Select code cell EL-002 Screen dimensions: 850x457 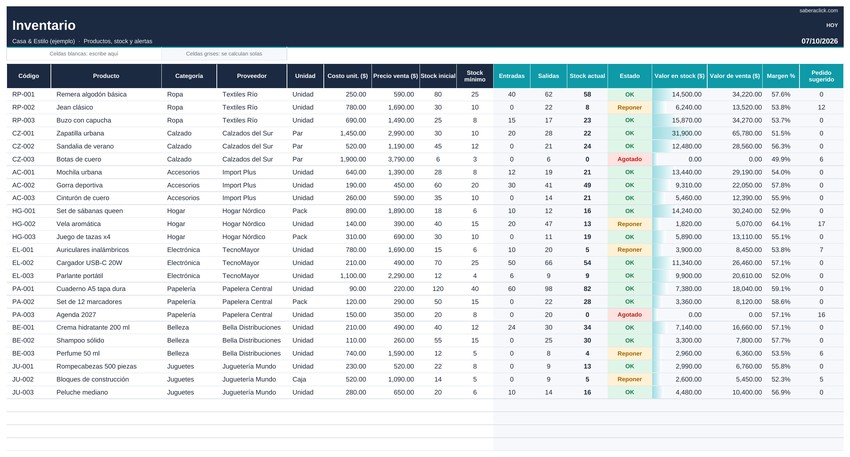(x=23, y=263)
